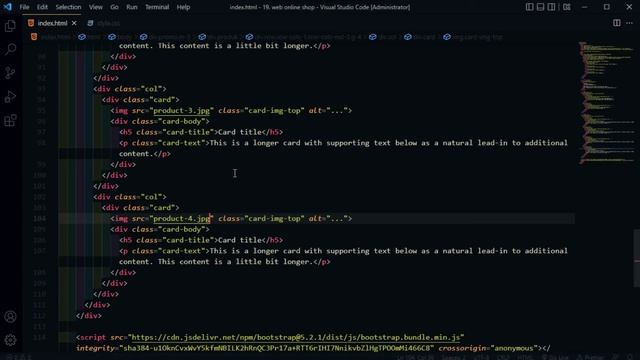The image size is (640, 360).
Task: Open the Manage gear menu
Action: 10,340
